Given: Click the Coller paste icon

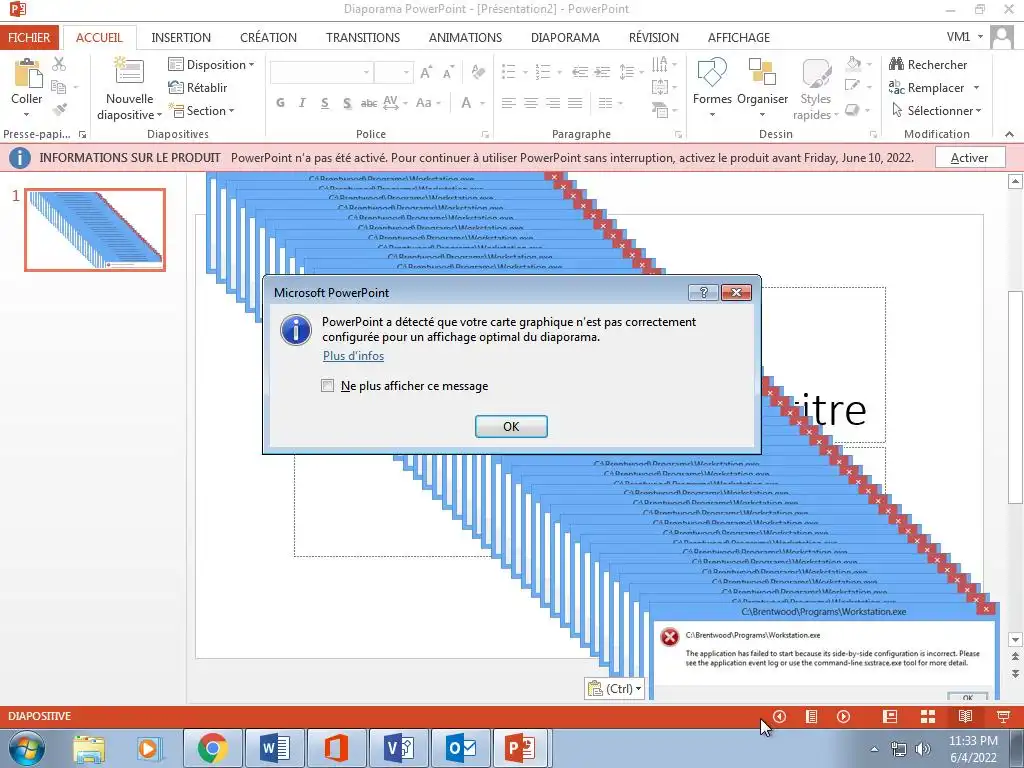Looking at the screenshot, I should [27, 72].
